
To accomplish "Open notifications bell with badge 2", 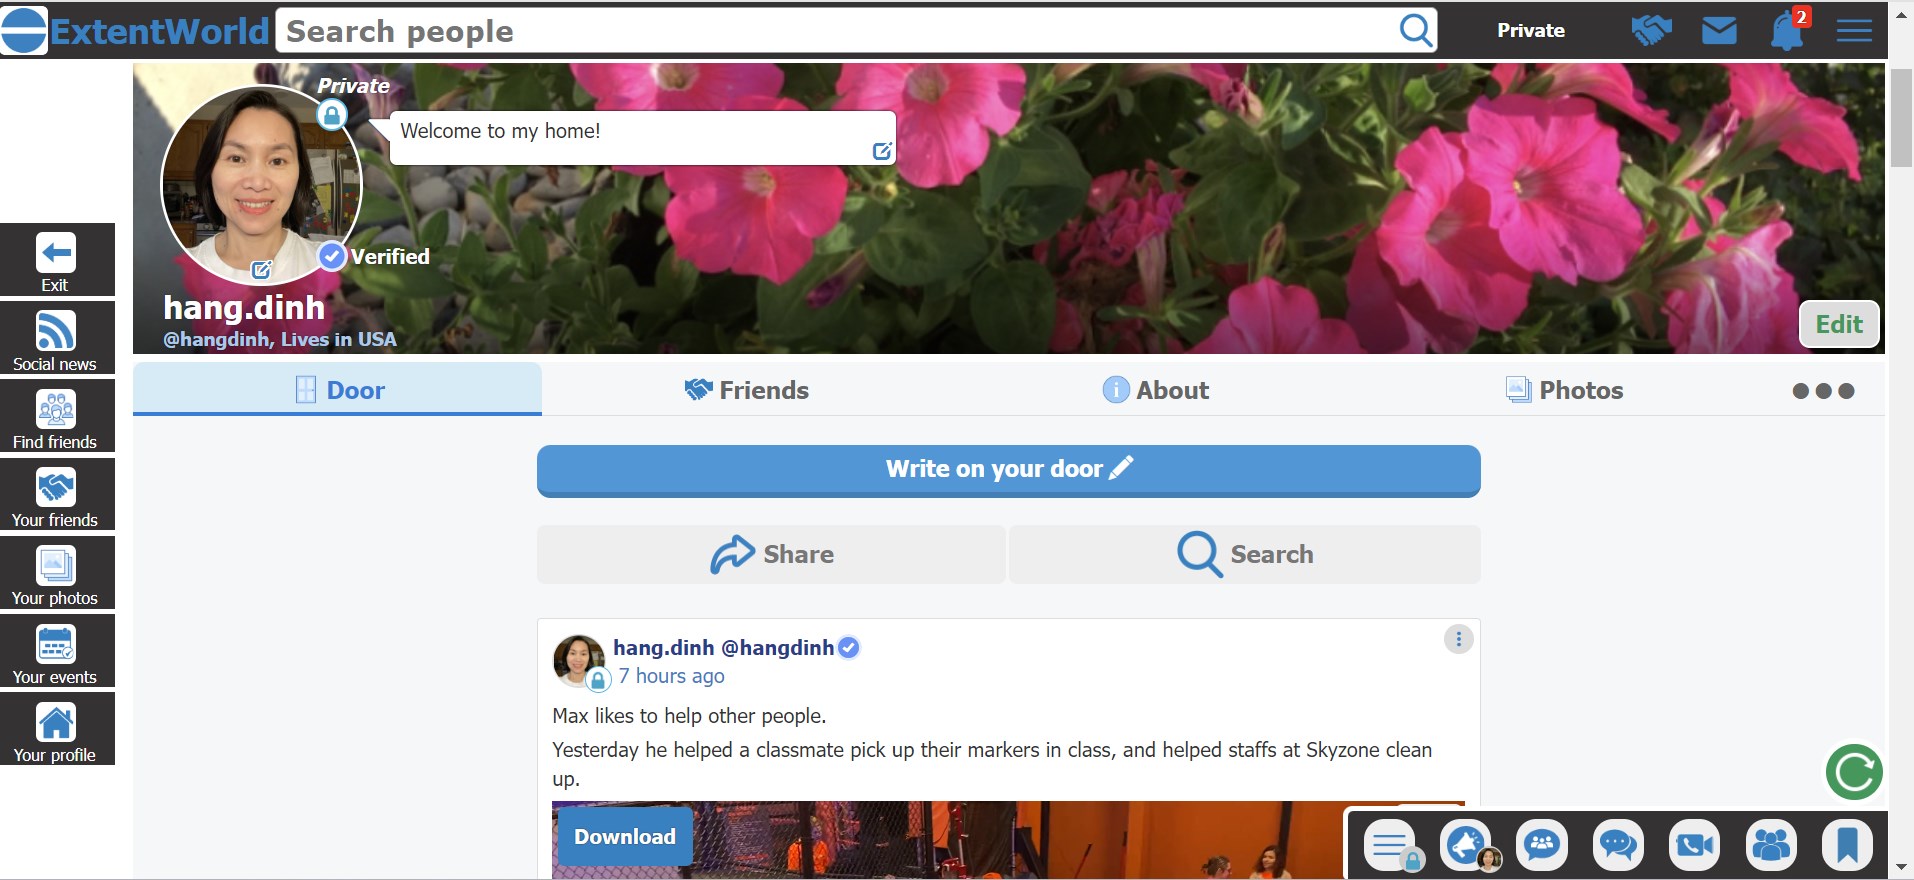I will [x=1787, y=31].
